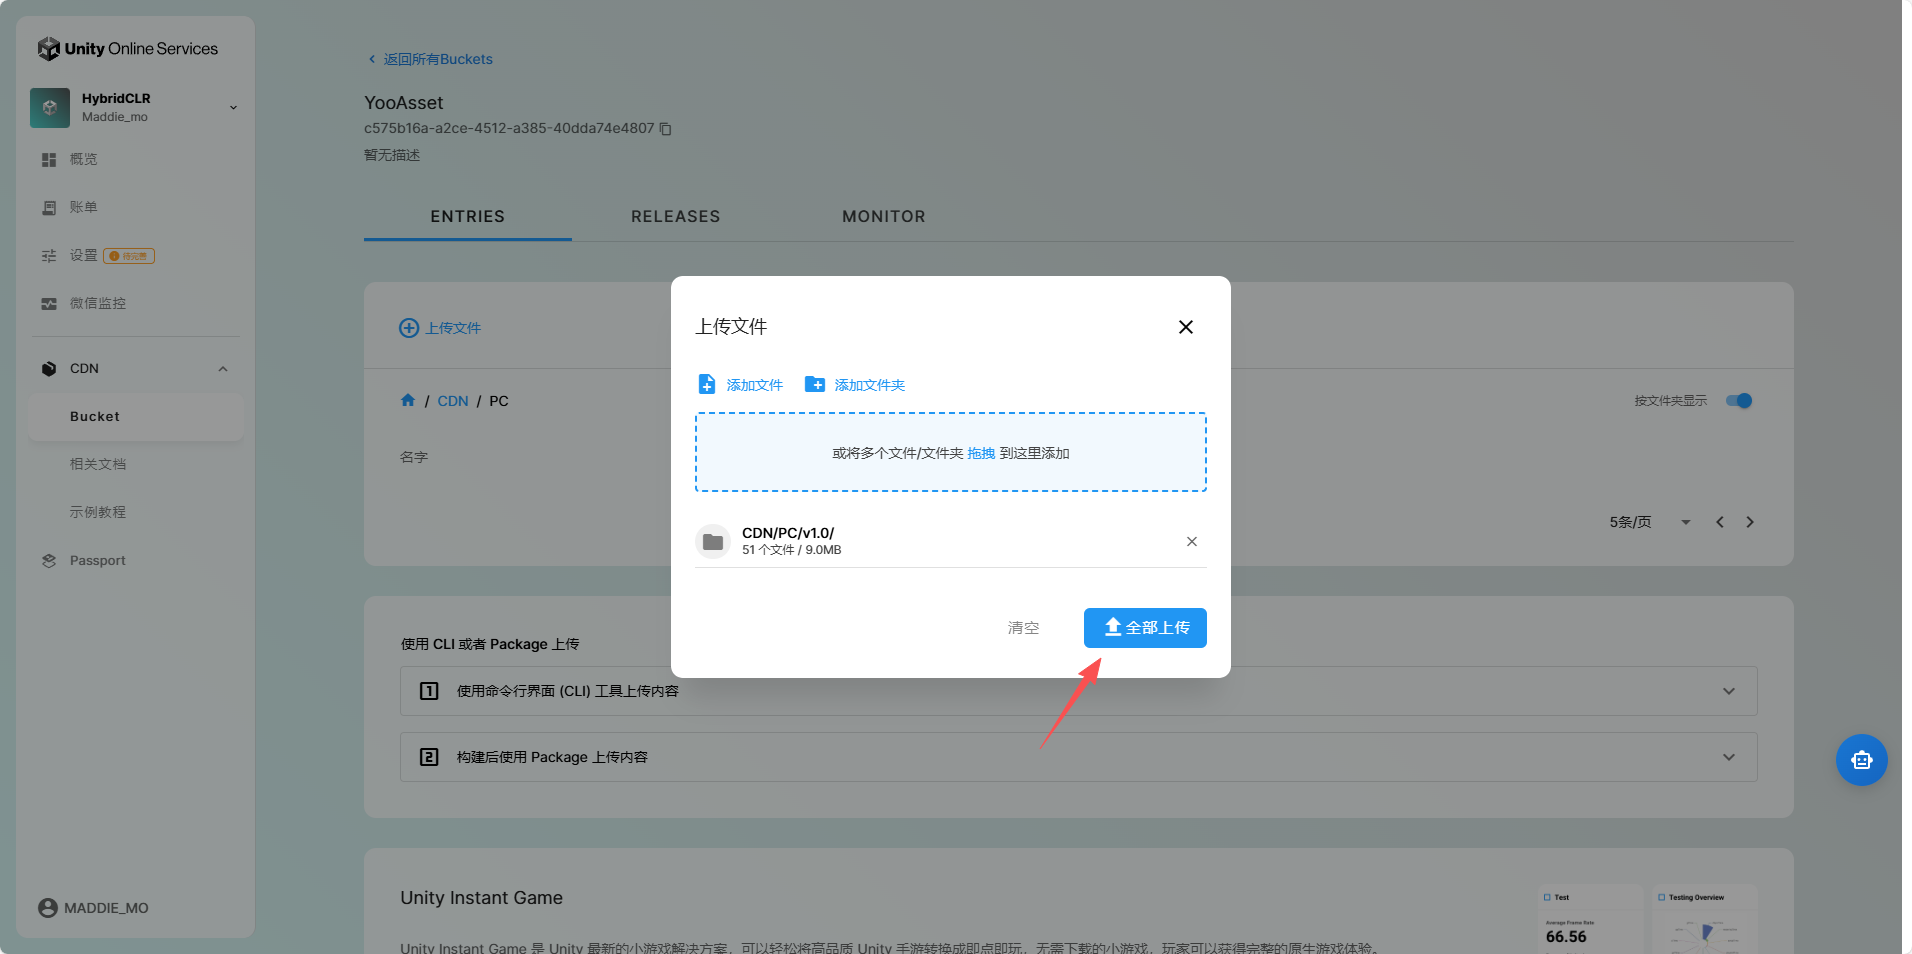Open the 概览 overview page

84,159
